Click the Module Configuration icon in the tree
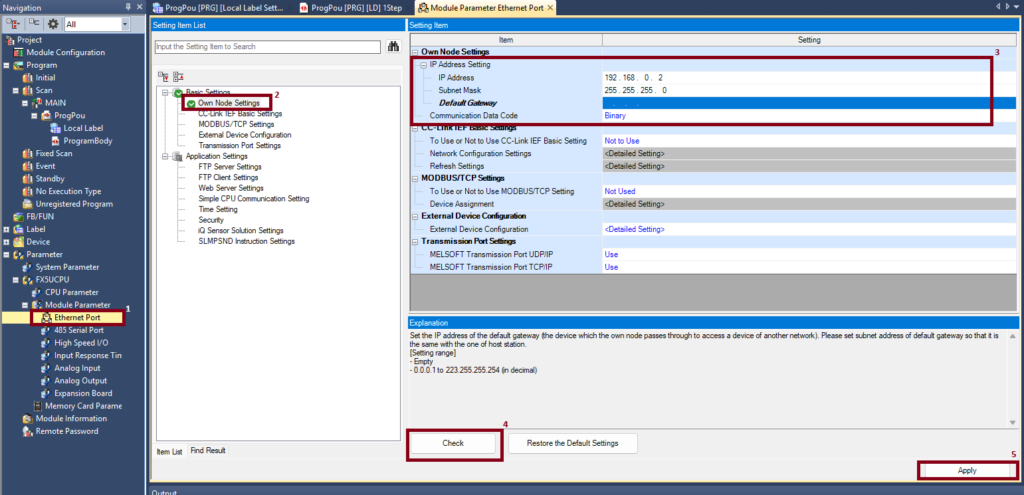Screen dimensions: 1024x495 (x=18, y=52)
